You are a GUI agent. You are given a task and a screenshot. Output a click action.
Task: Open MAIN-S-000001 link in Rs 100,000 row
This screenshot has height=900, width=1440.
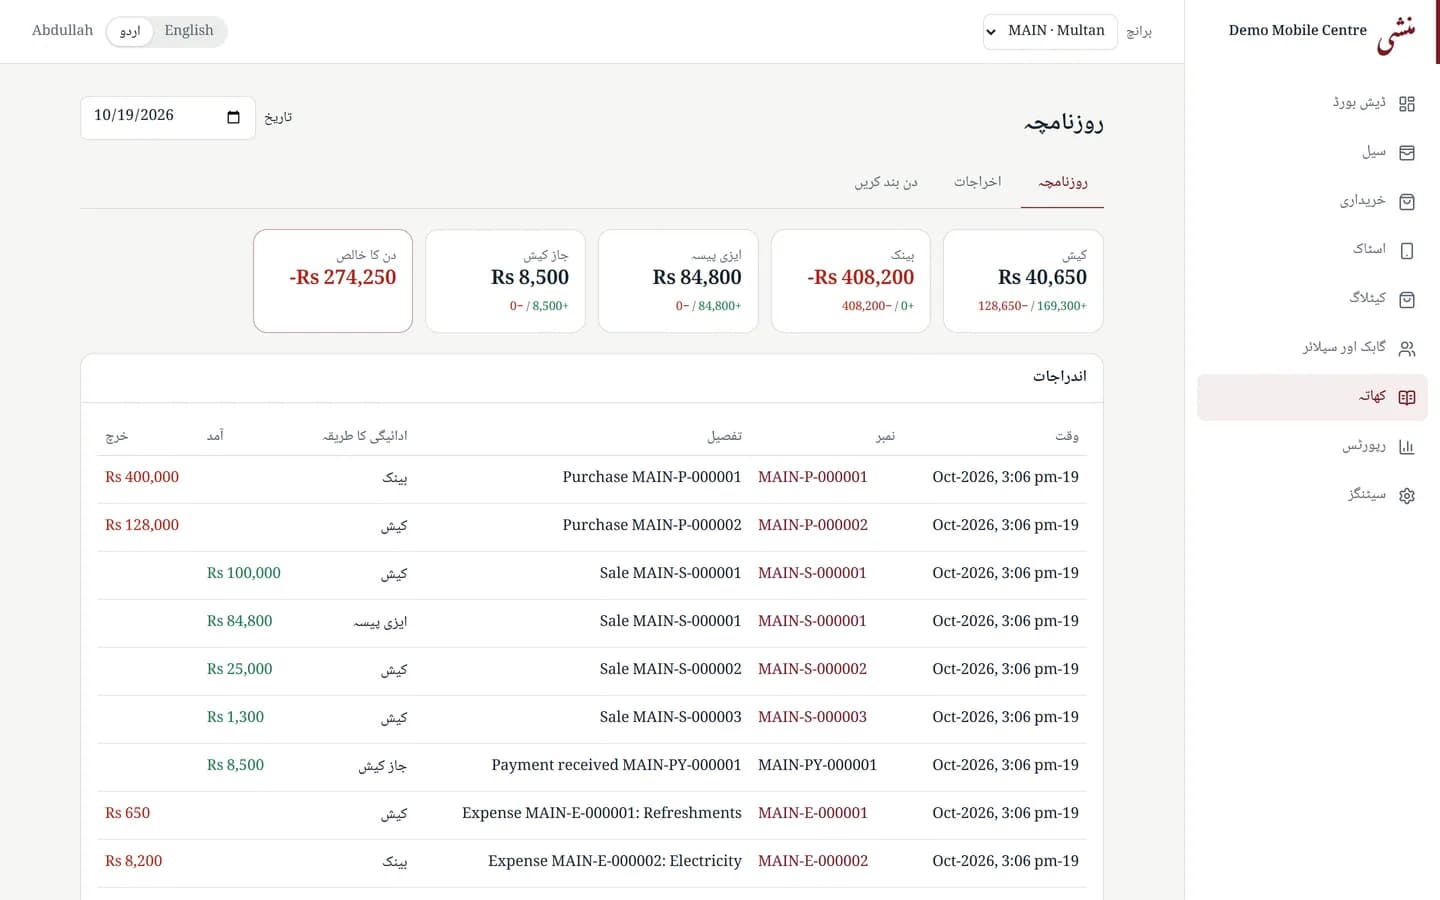(x=812, y=573)
